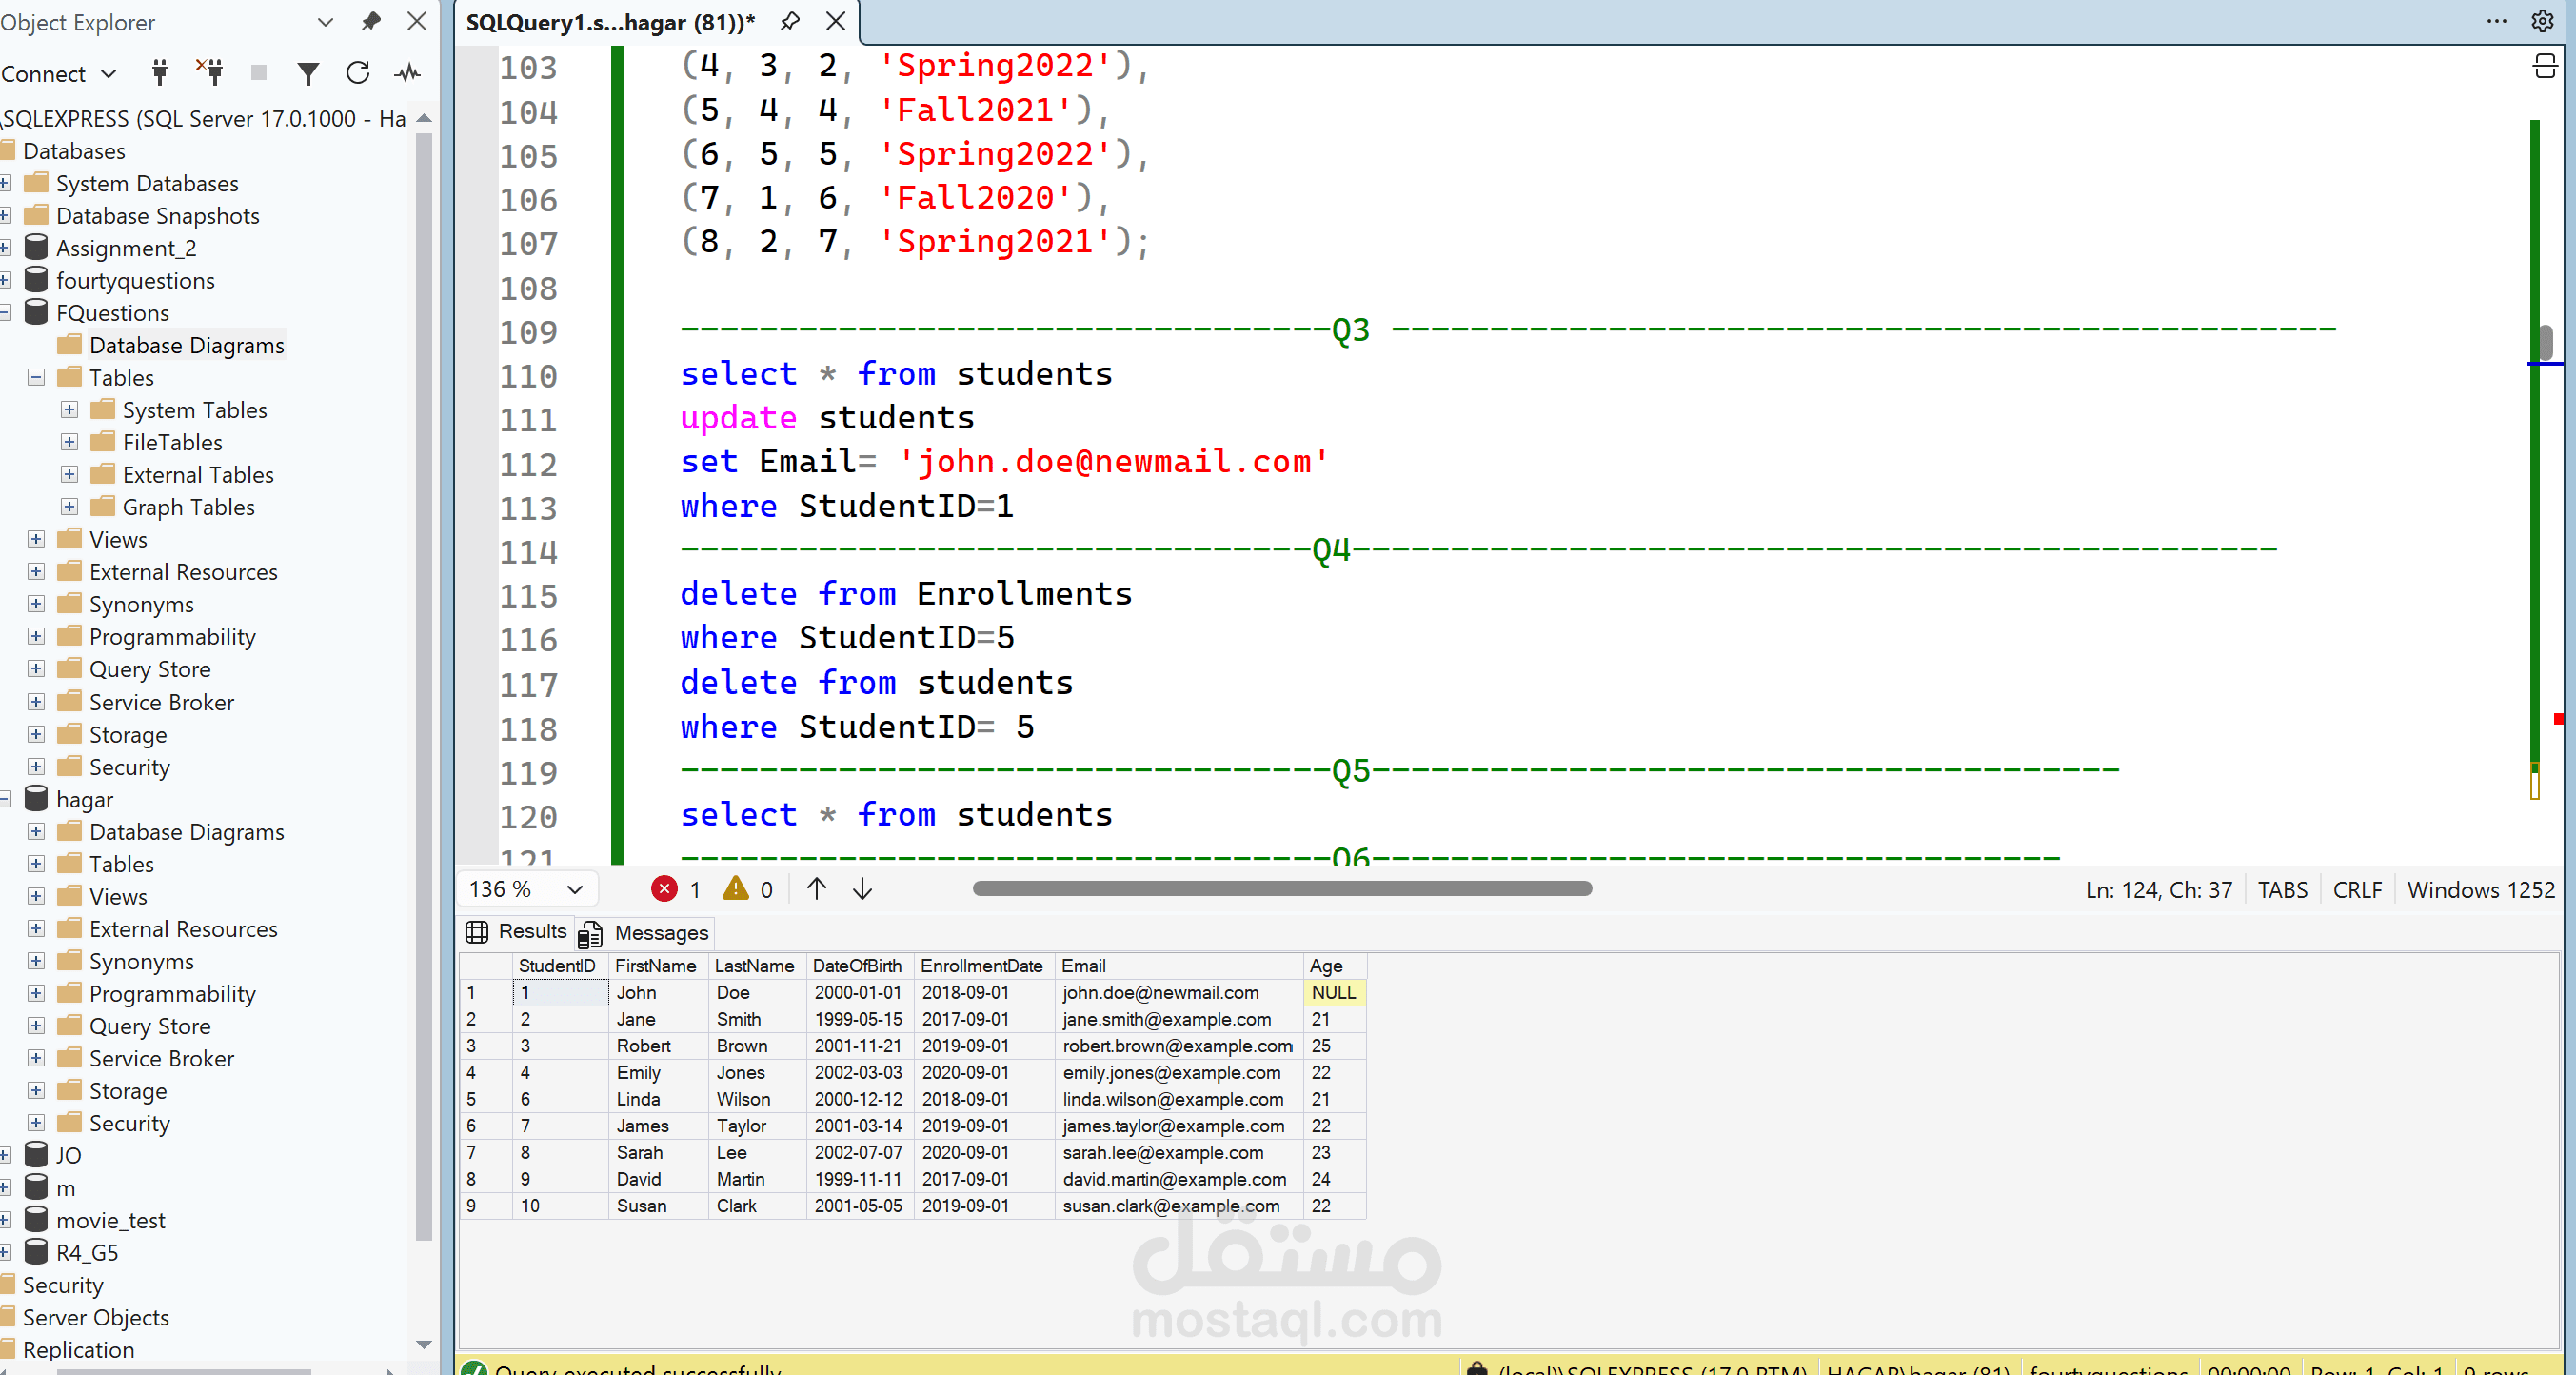The height and width of the screenshot is (1375, 2576).
Task: Click the editor horizontal scrollbar thumb
Action: 1281,889
